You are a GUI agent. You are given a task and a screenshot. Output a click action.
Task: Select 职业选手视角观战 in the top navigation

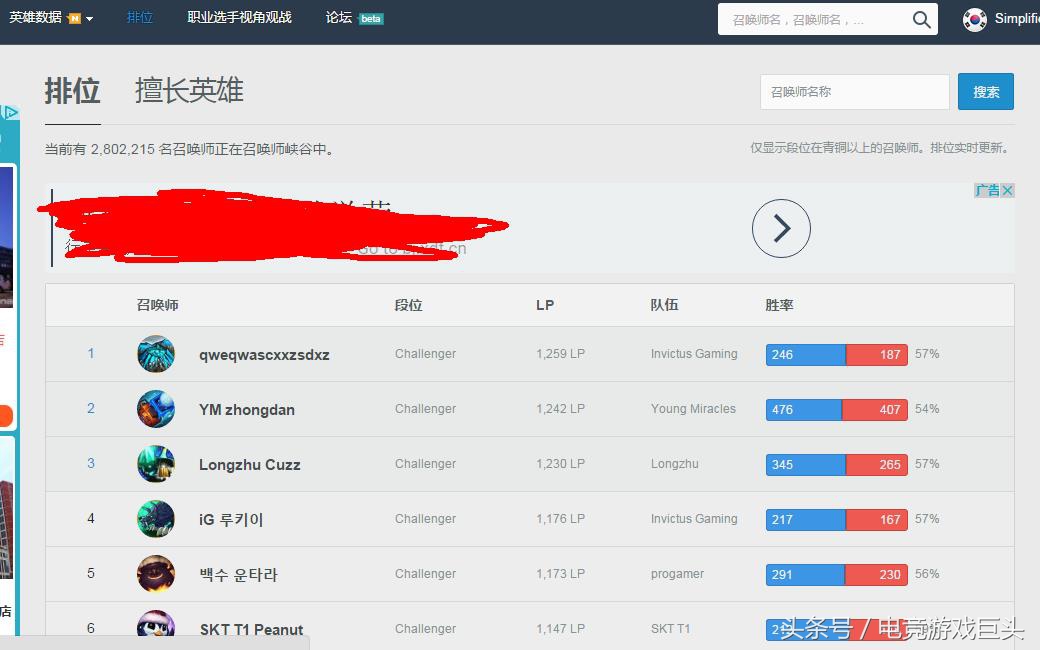point(239,17)
